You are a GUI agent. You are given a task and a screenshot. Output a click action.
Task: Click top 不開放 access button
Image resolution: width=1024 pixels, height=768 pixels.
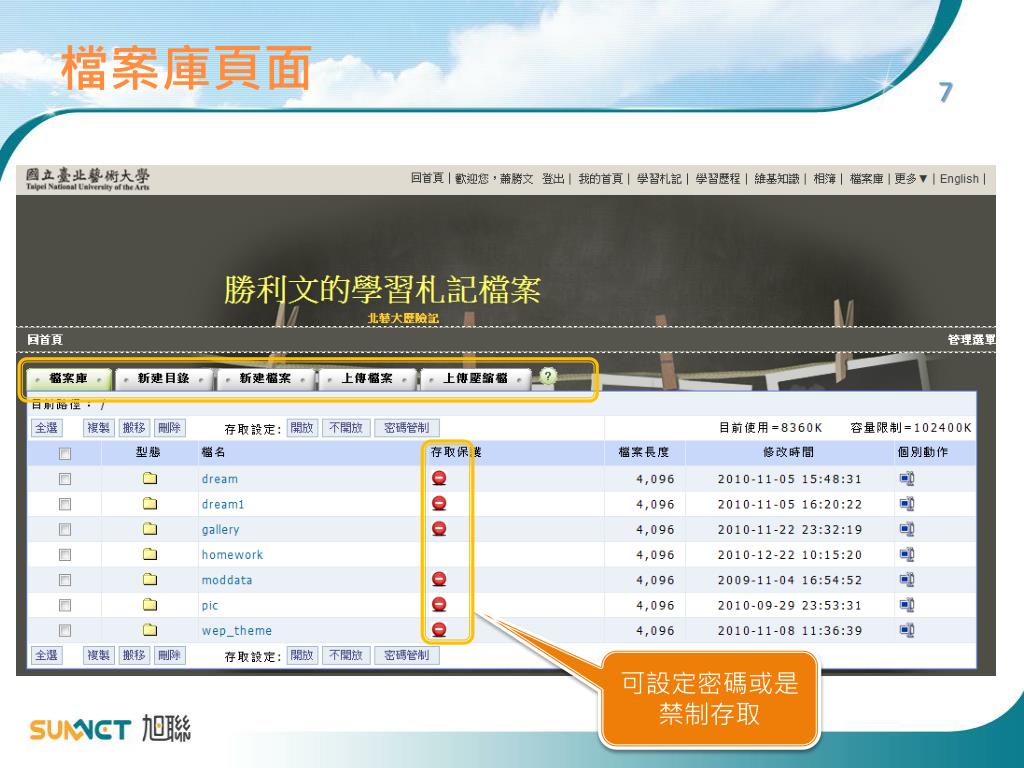point(346,428)
